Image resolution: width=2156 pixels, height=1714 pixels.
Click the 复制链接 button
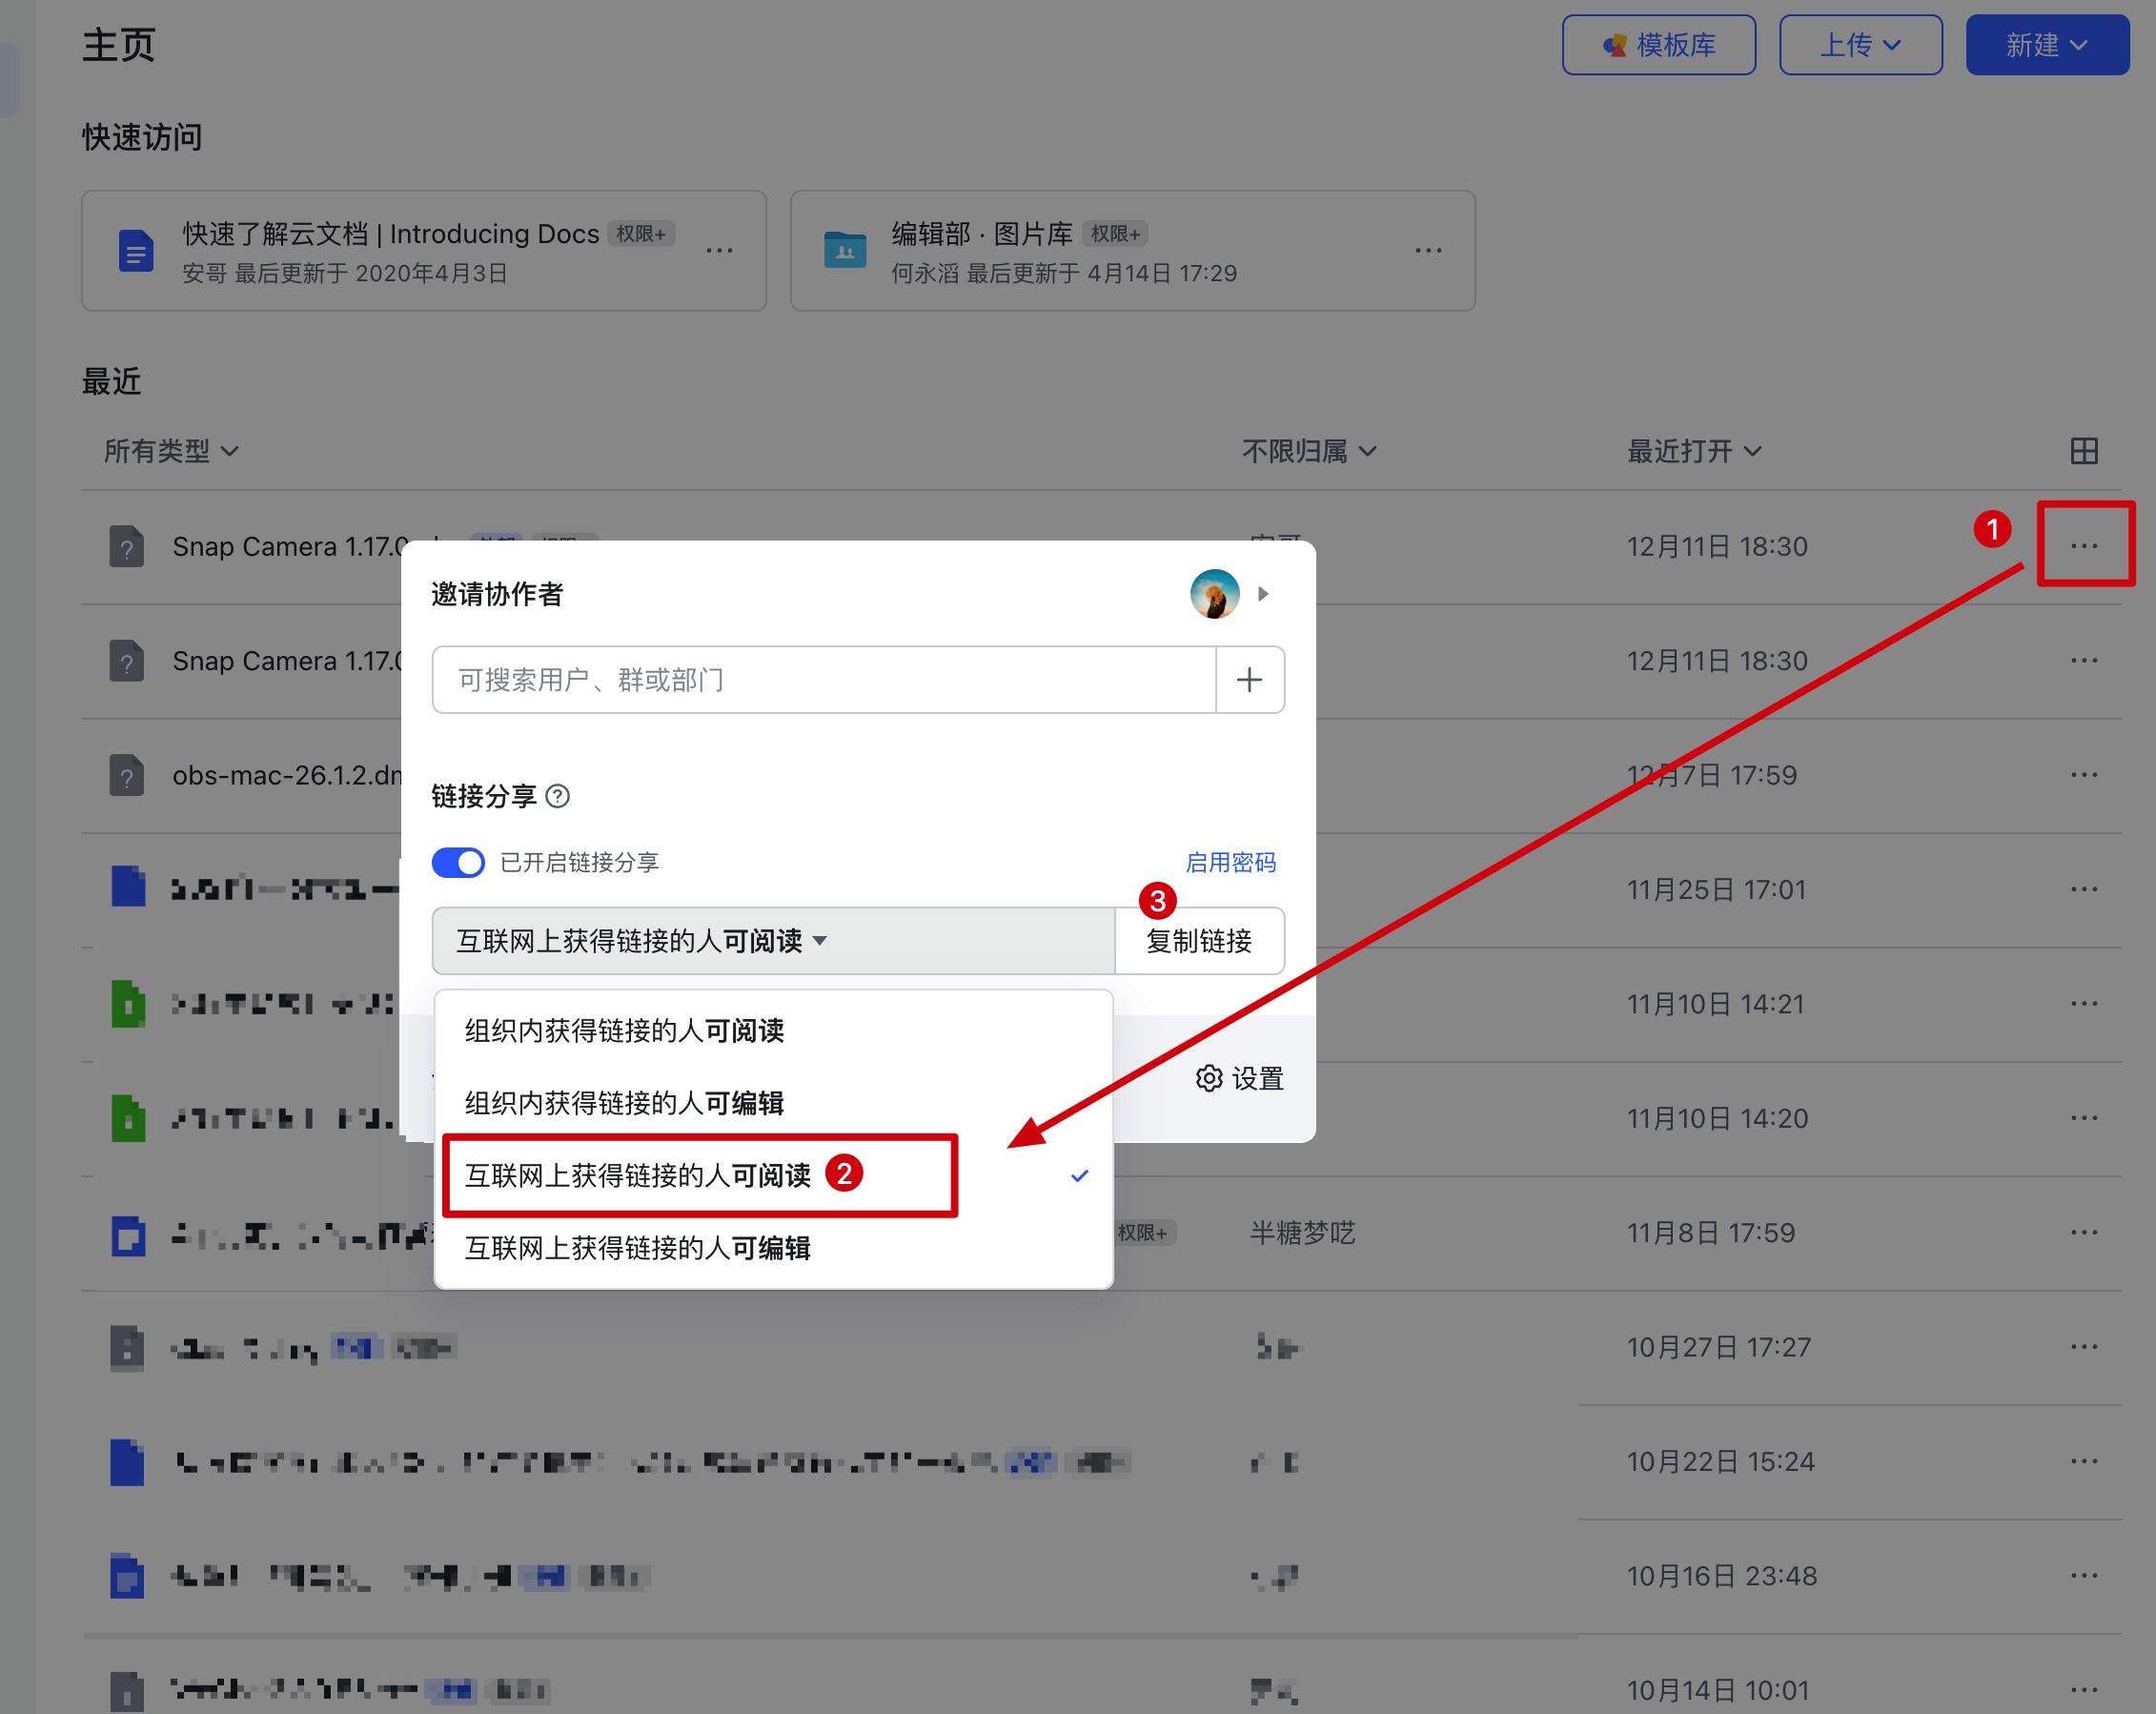tap(1198, 941)
